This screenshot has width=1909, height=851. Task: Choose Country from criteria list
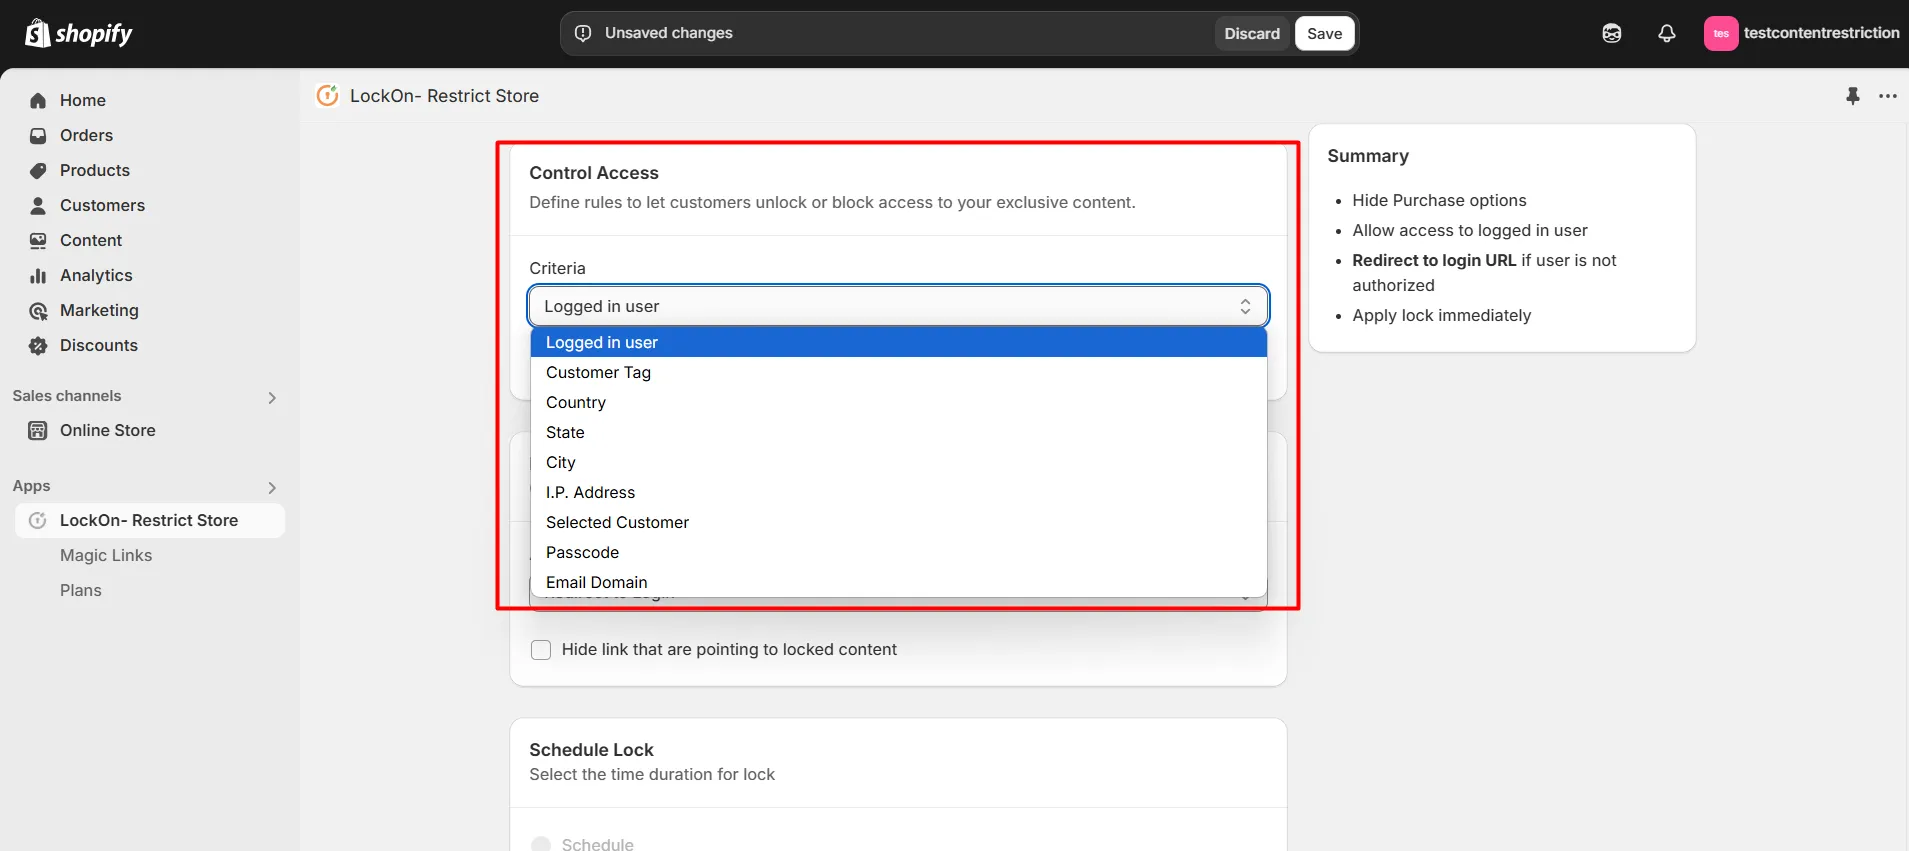898,402
